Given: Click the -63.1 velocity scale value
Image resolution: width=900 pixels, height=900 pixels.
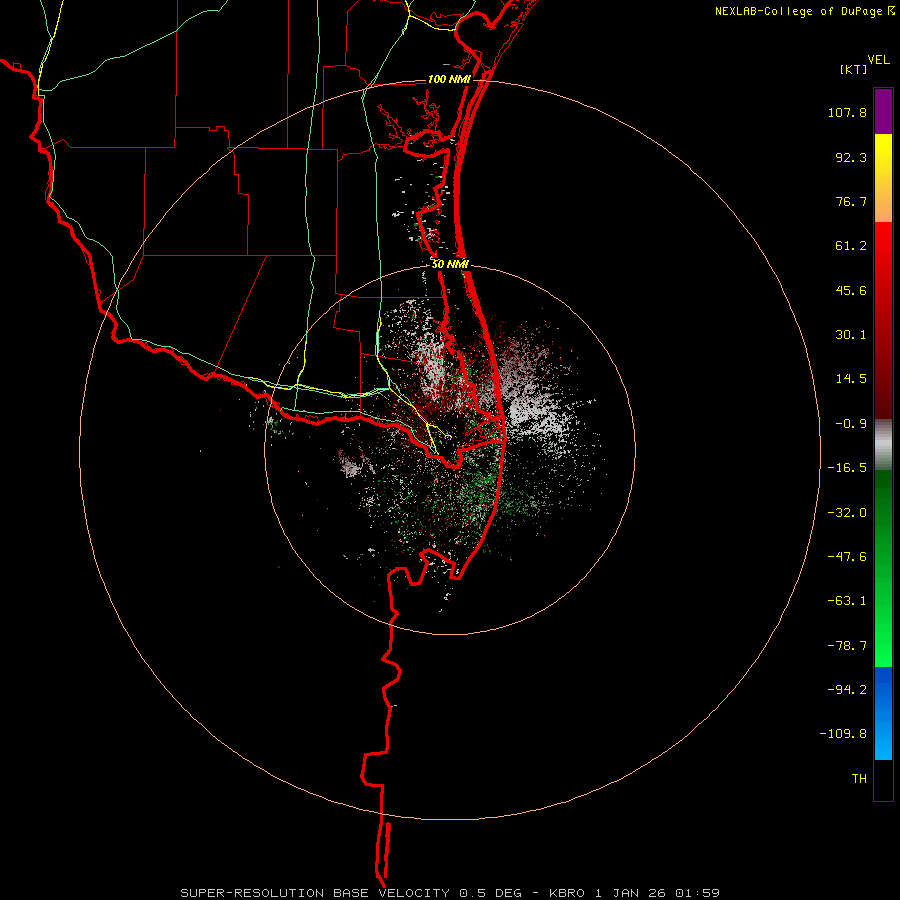Looking at the screenshot, I should pyautogui.click(x=847, y=601).
